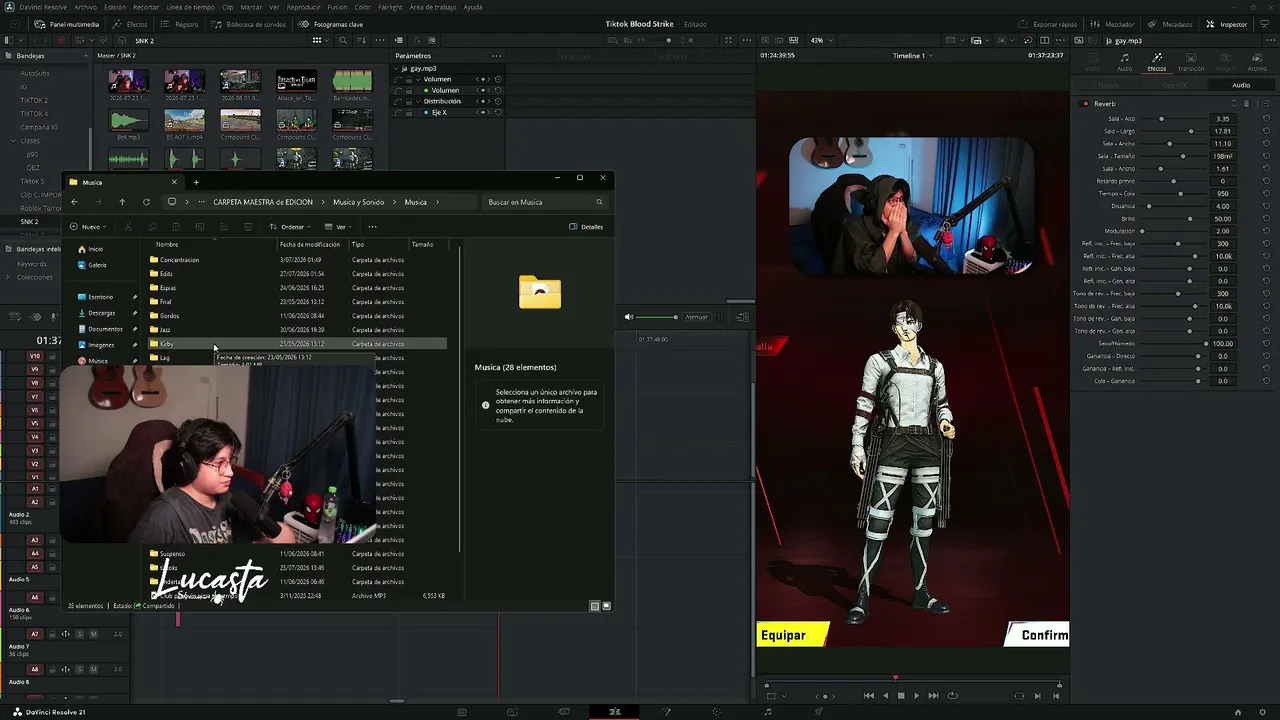This screenshot has width=1280, height=720.
Task: Click the Musica y Sonido breadcrumb
Action: point(358,202)
